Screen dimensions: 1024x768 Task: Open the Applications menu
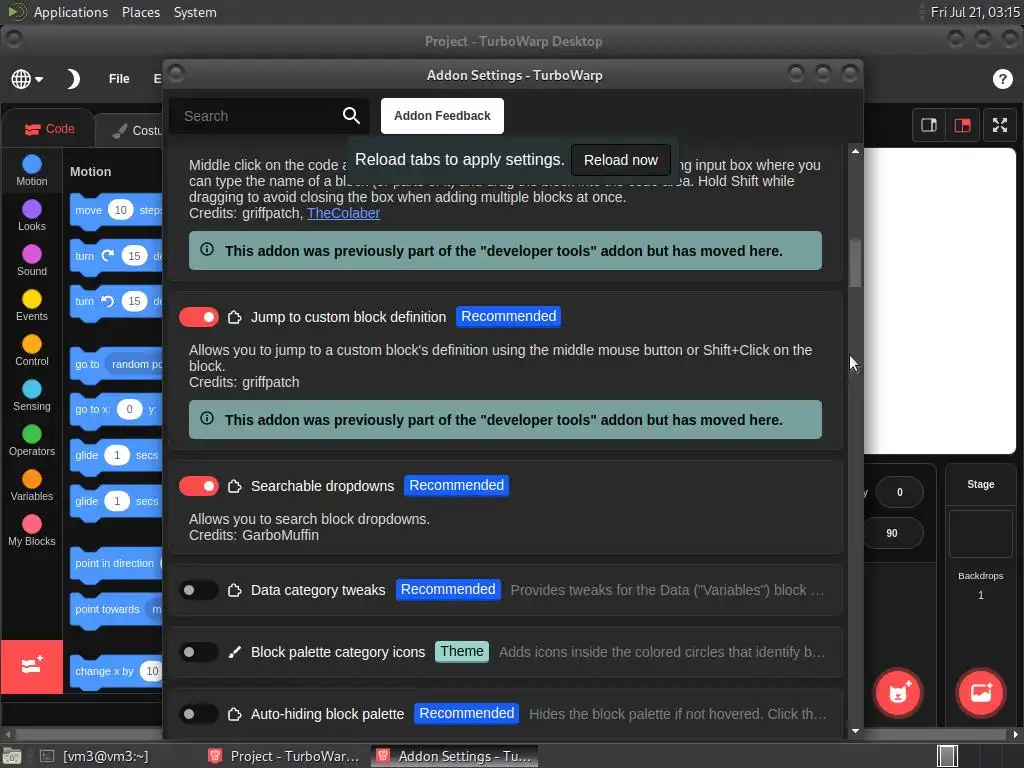[x=71, y=12]
